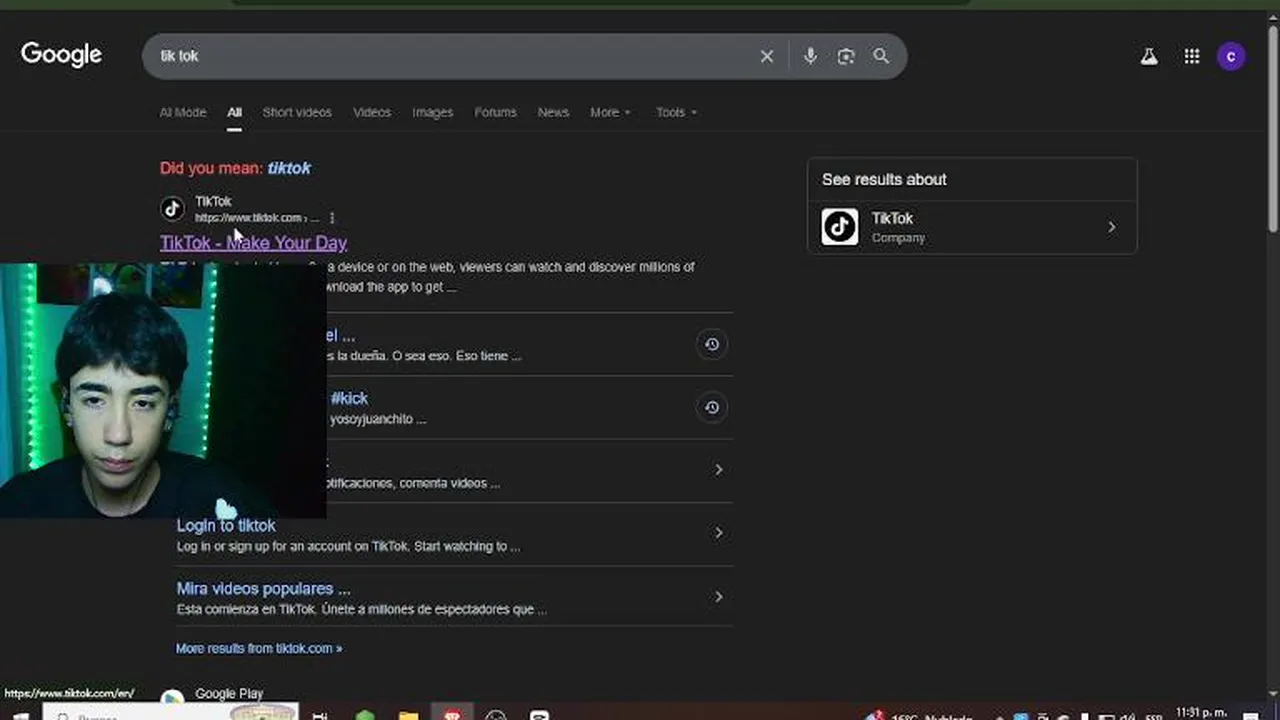
Task: Click the TikTok logo in See results about
Action: pos(840,227)
